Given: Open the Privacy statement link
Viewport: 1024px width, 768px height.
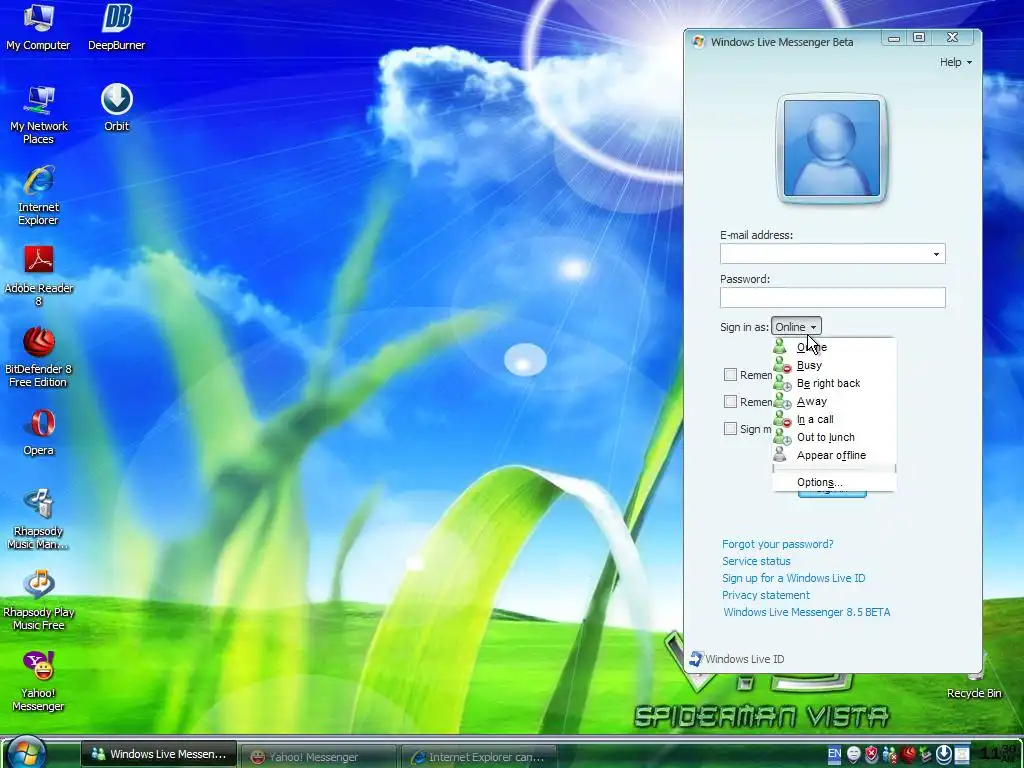Looking at the screenshot, I should point(765,595).
